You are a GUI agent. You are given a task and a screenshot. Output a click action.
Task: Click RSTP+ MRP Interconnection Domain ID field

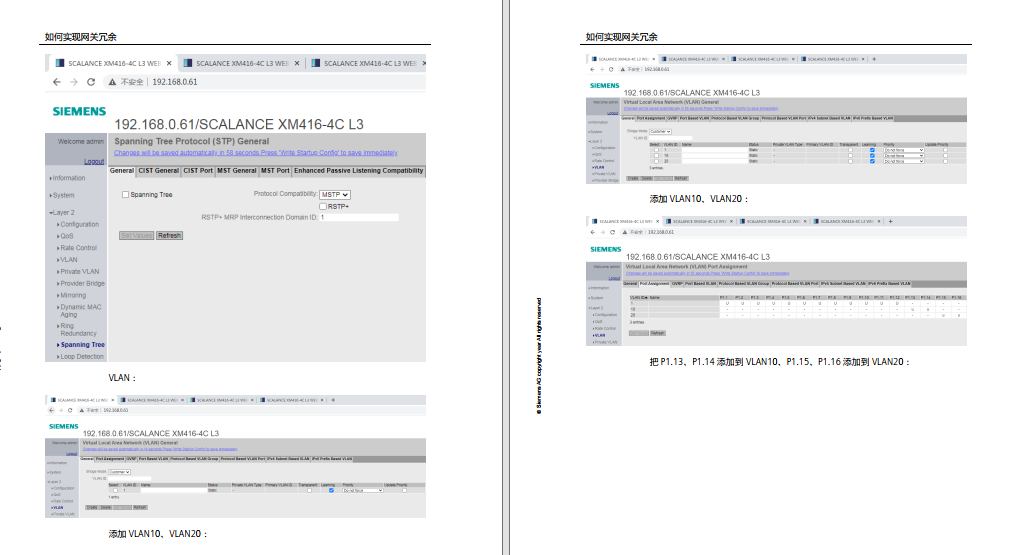pyautogui.click(x=359, y=218)
